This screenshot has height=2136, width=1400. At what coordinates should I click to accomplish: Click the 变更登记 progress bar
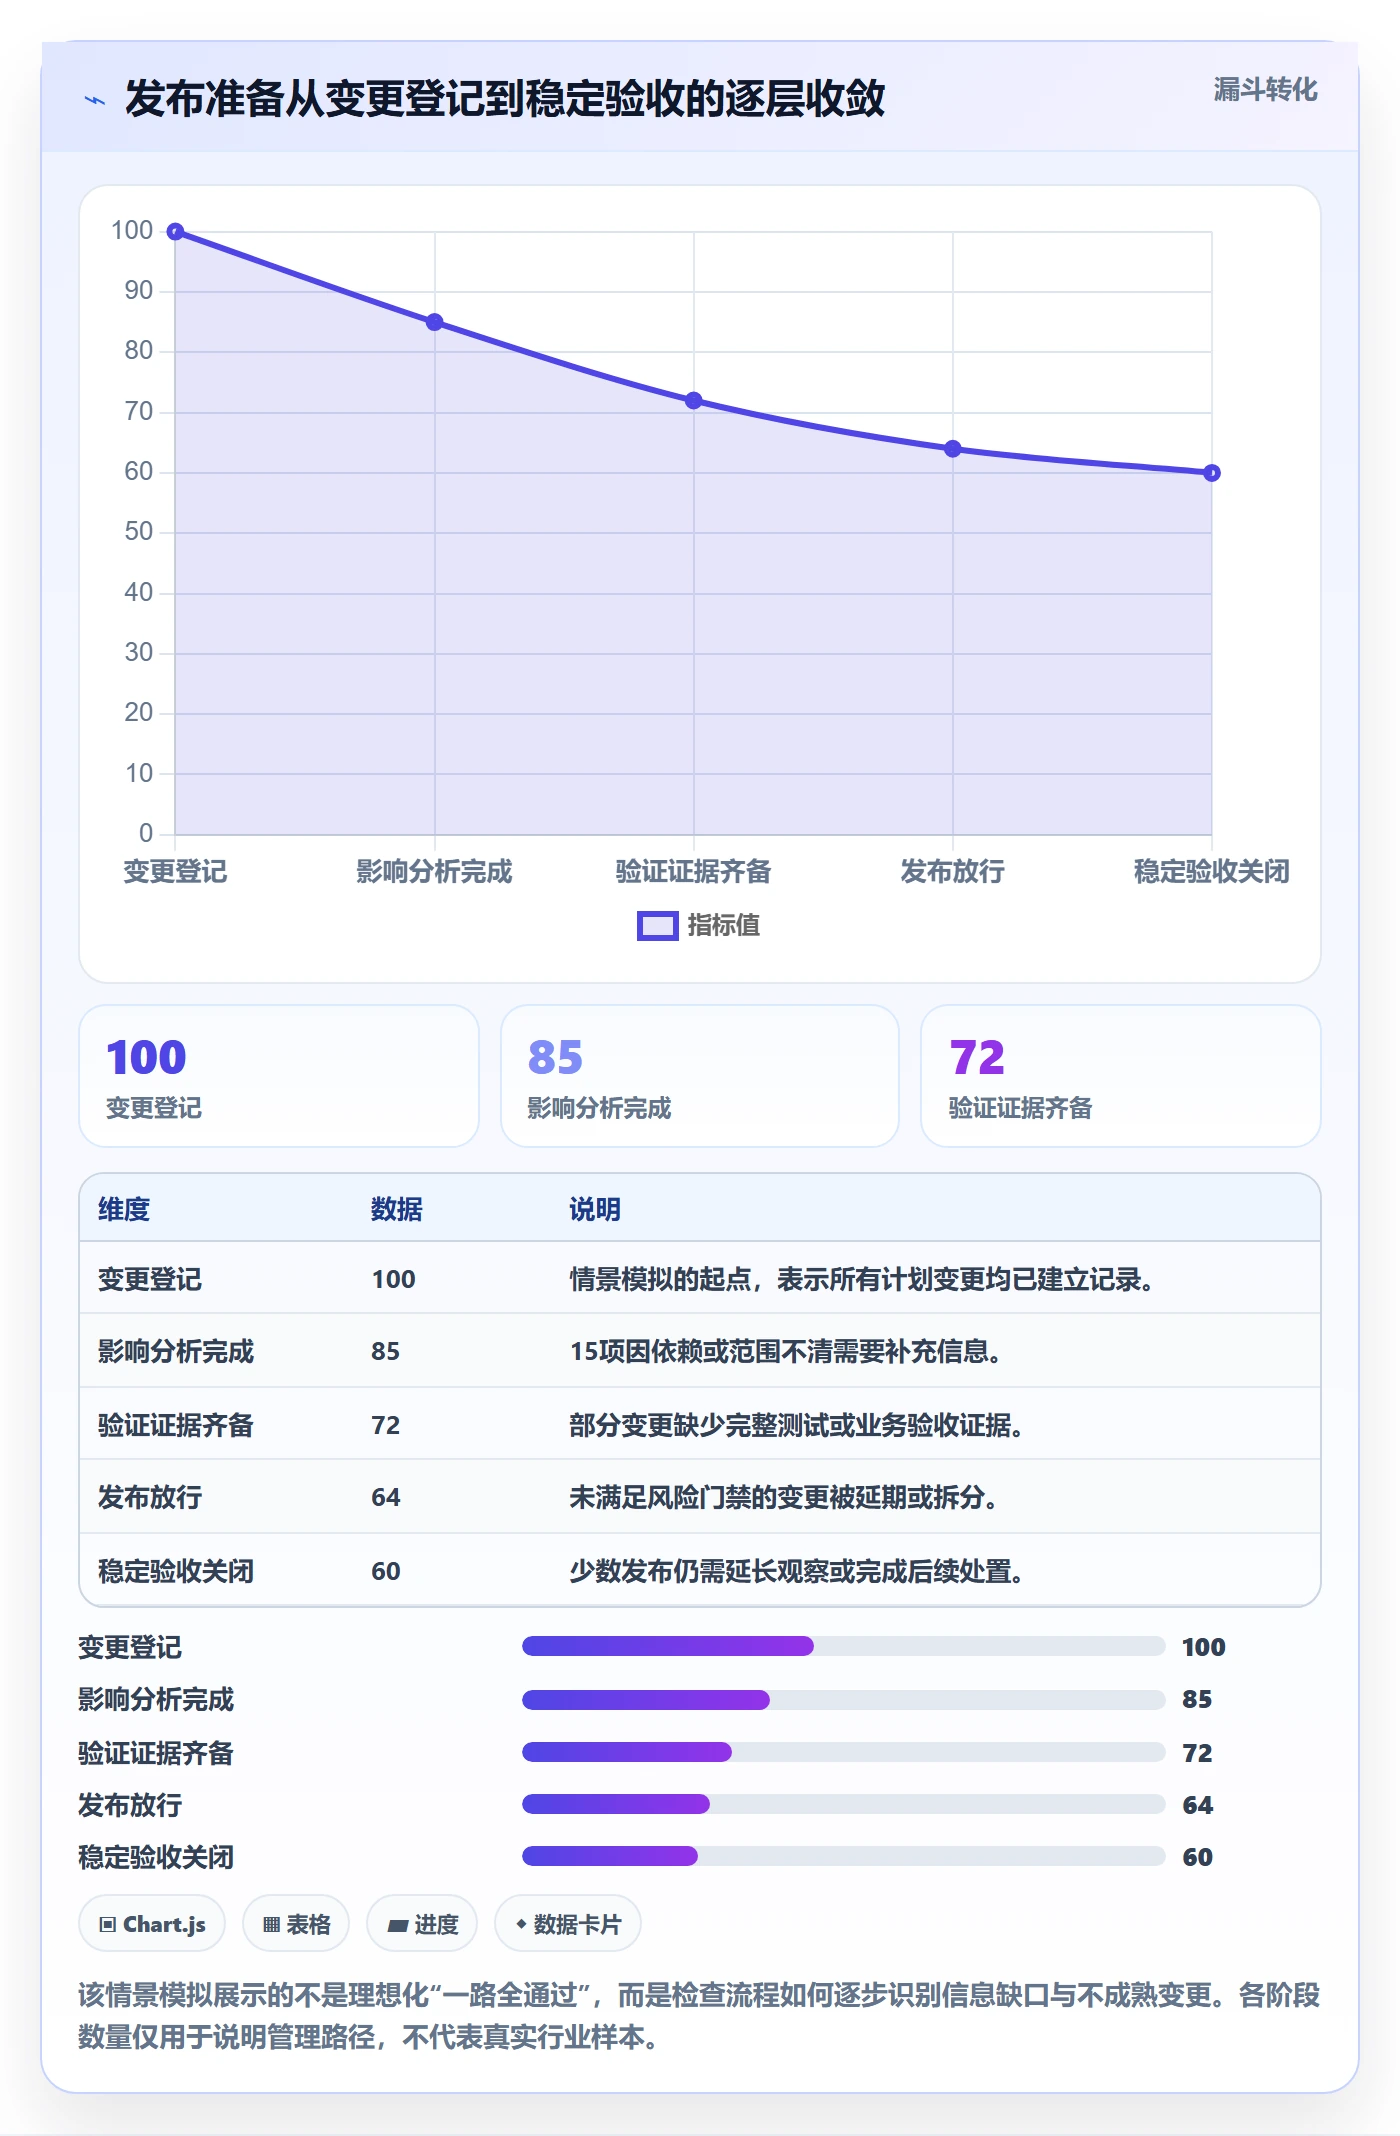pos(844,1646)
